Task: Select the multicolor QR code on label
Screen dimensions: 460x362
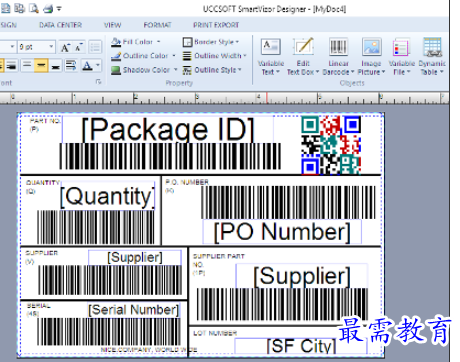Action: point(331,145)
